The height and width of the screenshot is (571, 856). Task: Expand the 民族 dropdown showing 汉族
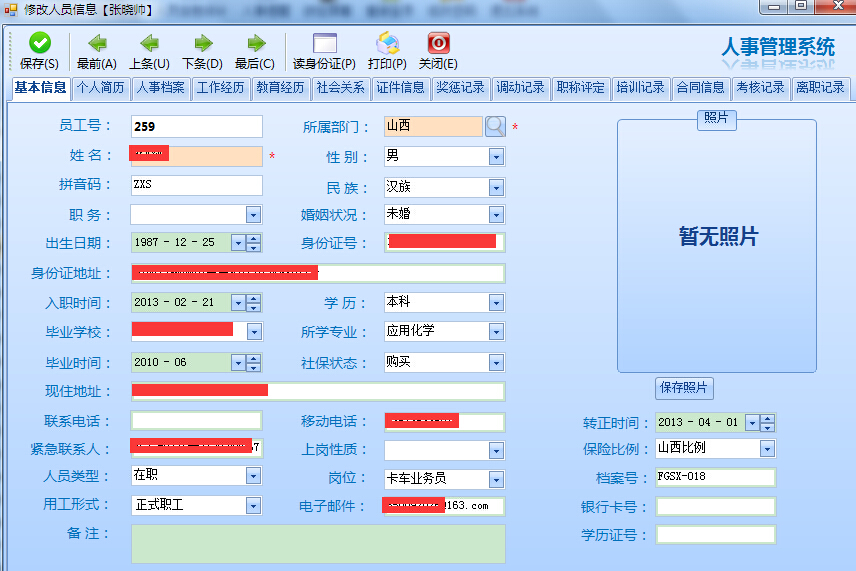(496, 188)
